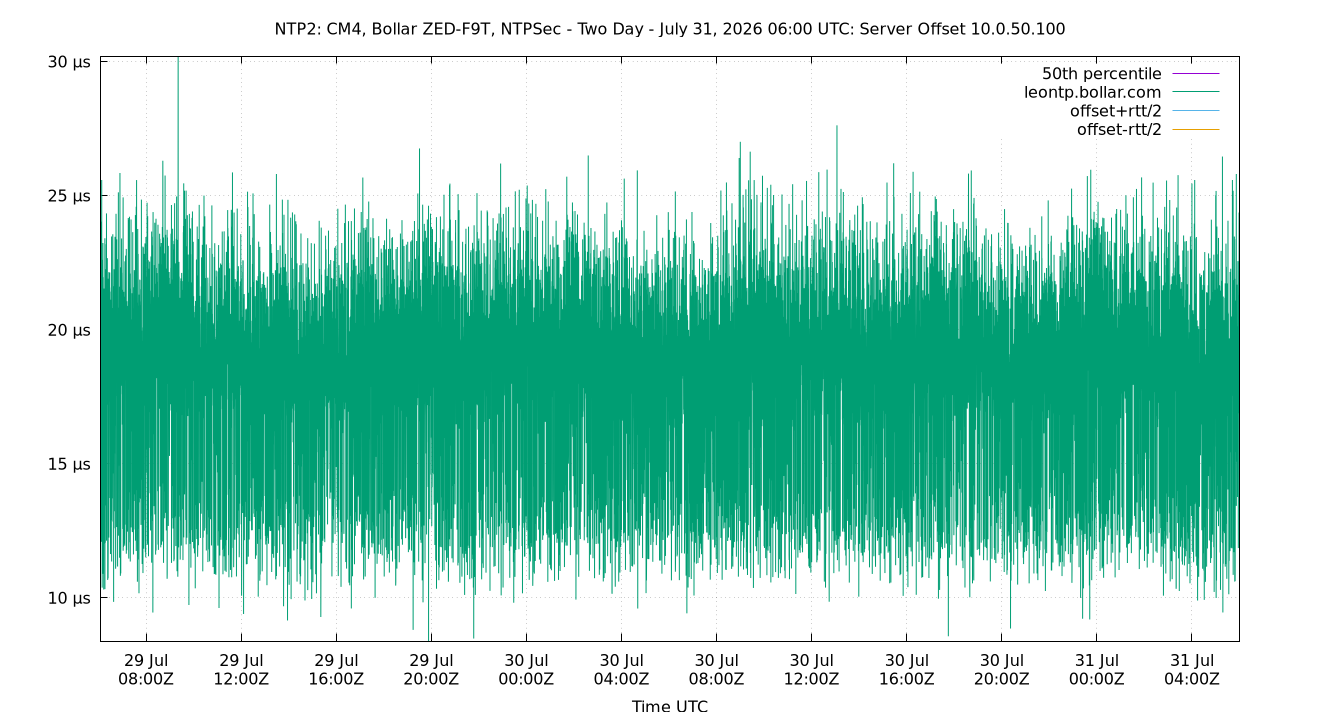Click the '30 Jul 08:00Z' x-axis label
1340x720 pixels.
[716, 670]
